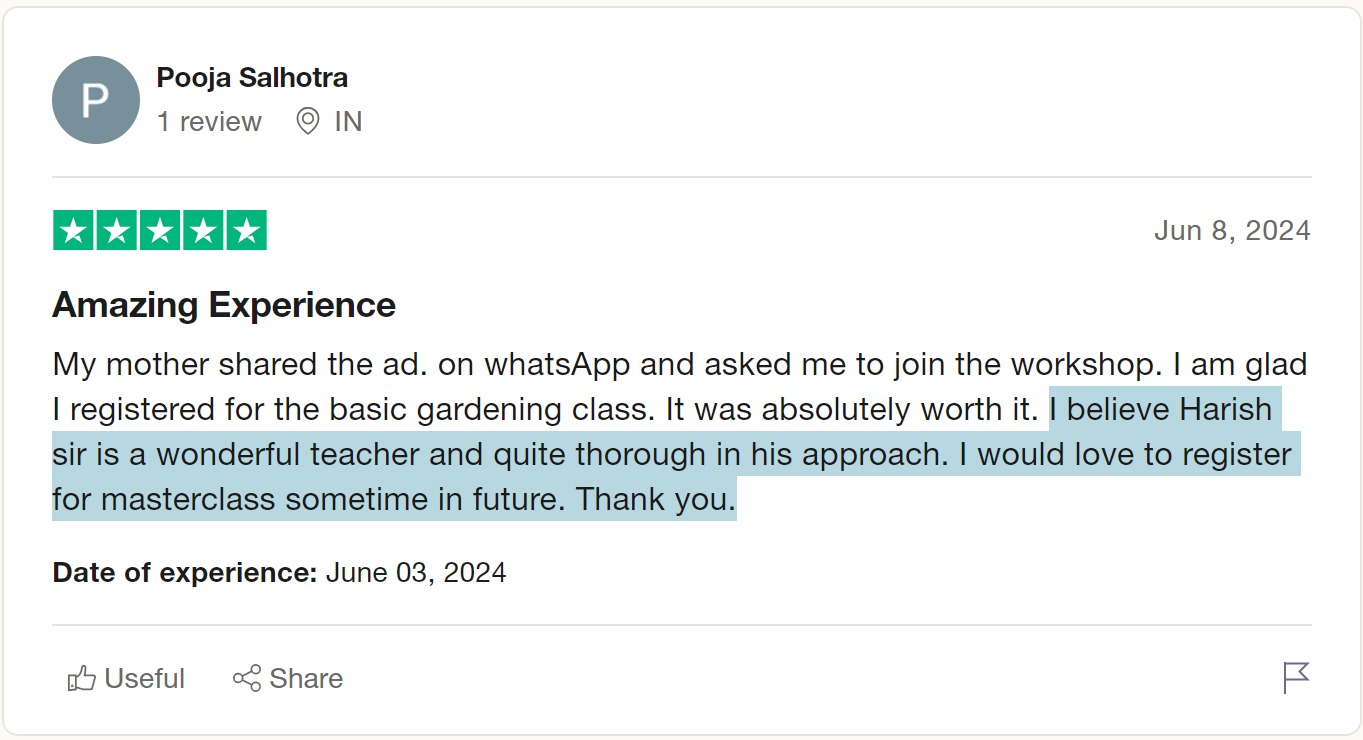Click the 'June 03, 2024' experience date
The width and height of the screenshot is (1363, 740).
click(x=416, y=573)
